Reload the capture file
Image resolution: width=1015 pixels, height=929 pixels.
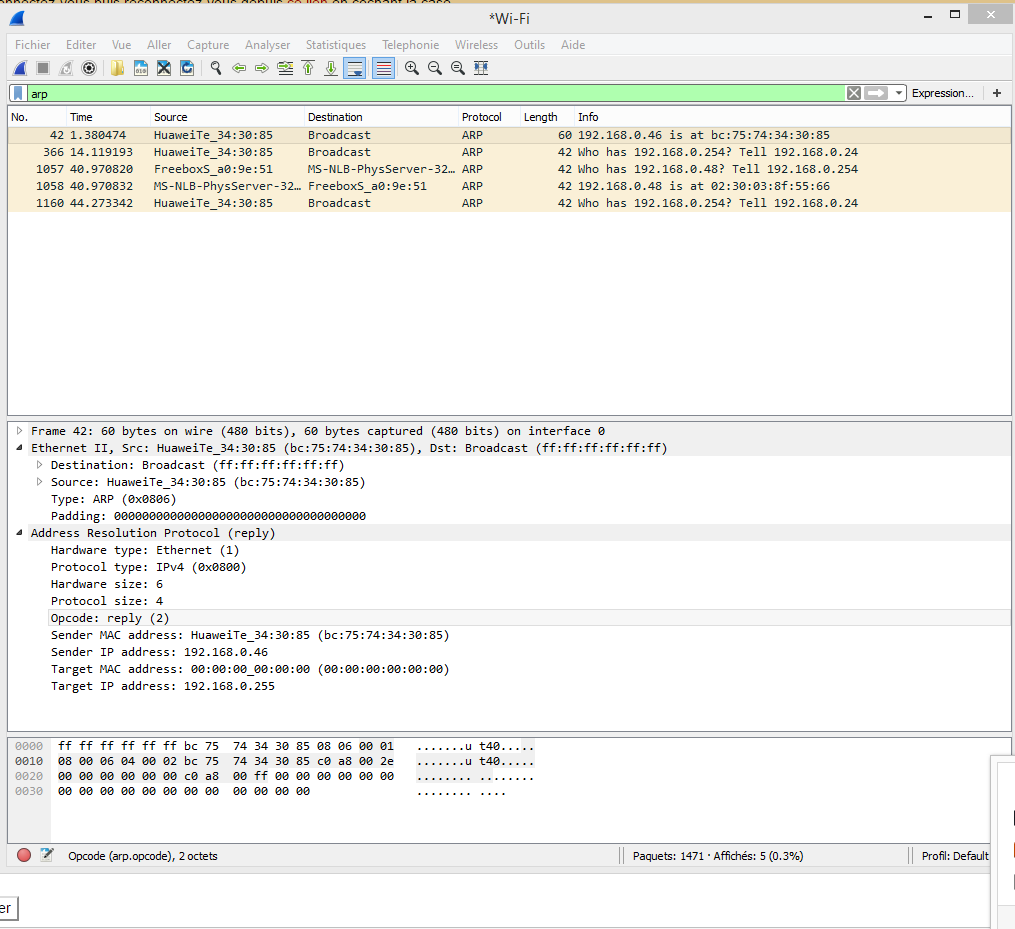(x=187, y=68)
